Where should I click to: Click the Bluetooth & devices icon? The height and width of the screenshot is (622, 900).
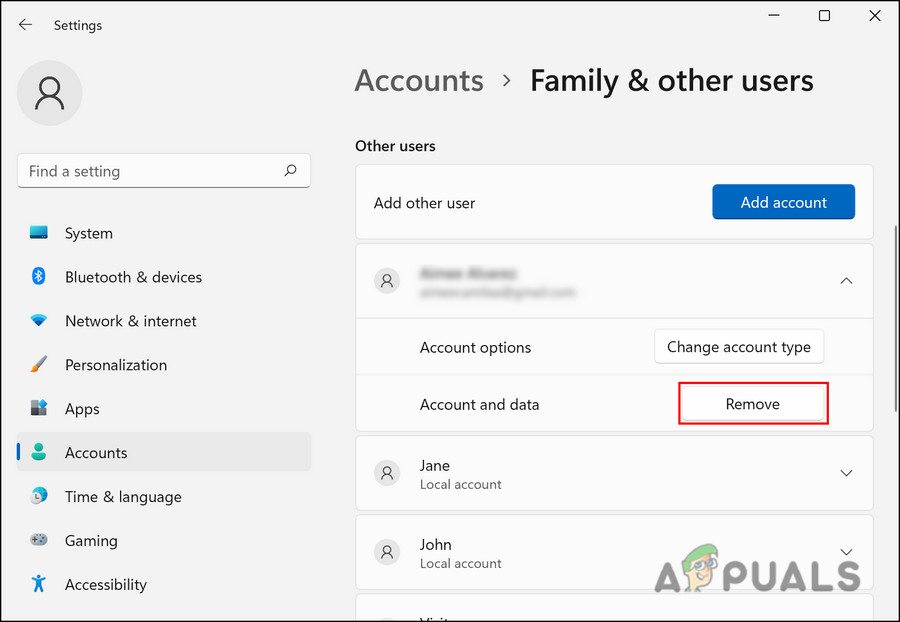tap(39, 277)
